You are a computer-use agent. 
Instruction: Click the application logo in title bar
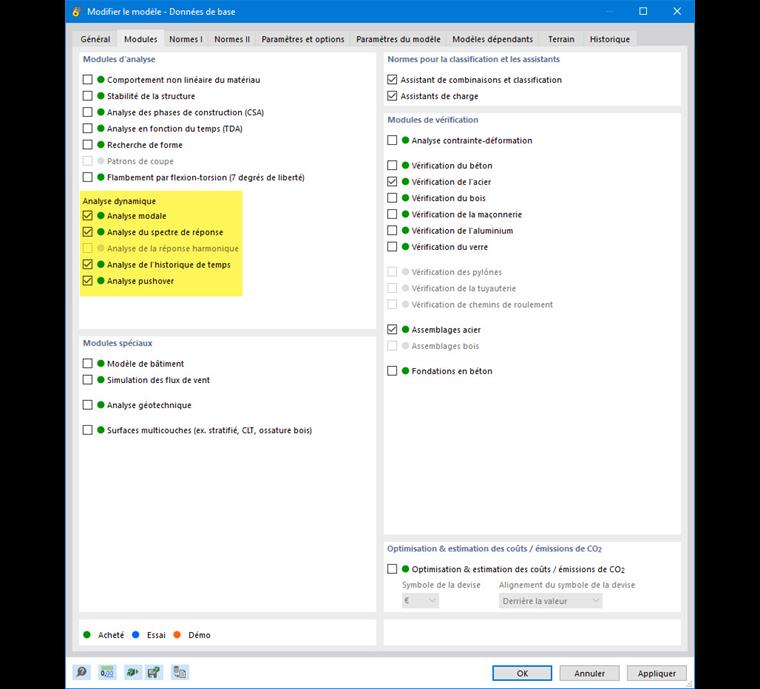(x=76, y=12)
